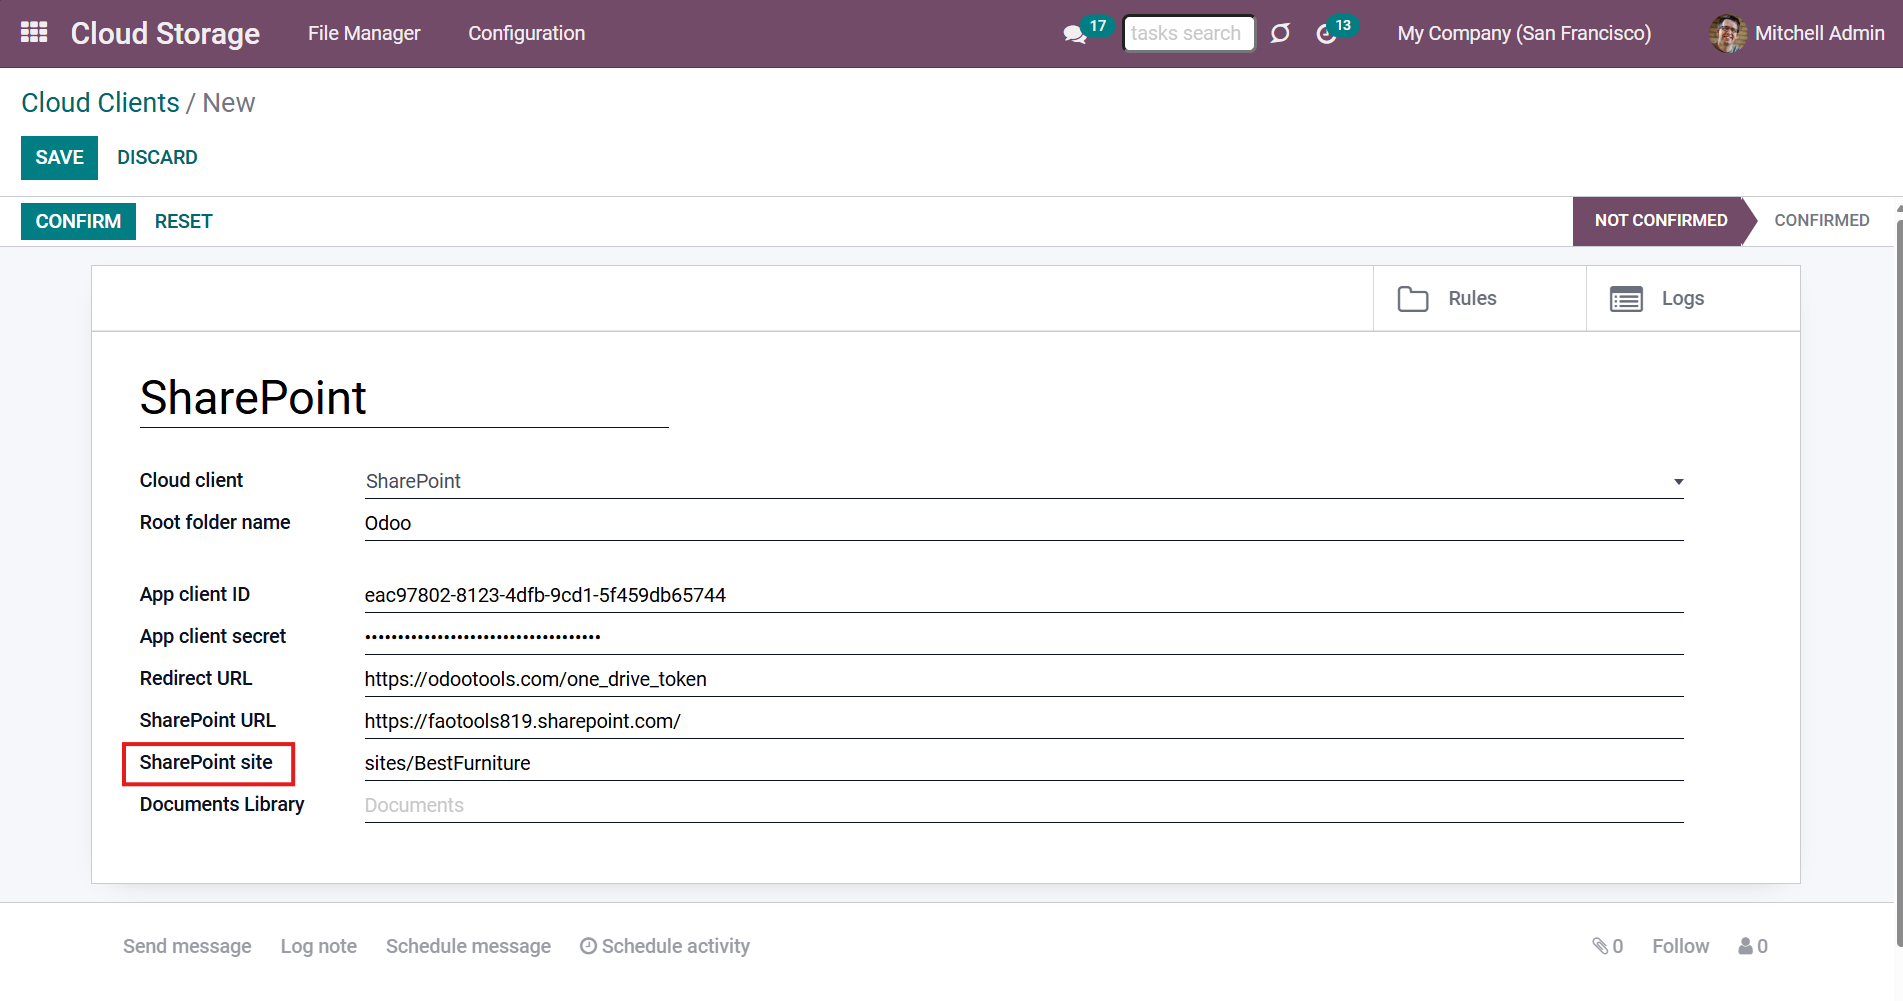
Task: Click the Reset button
Action: 184,221
